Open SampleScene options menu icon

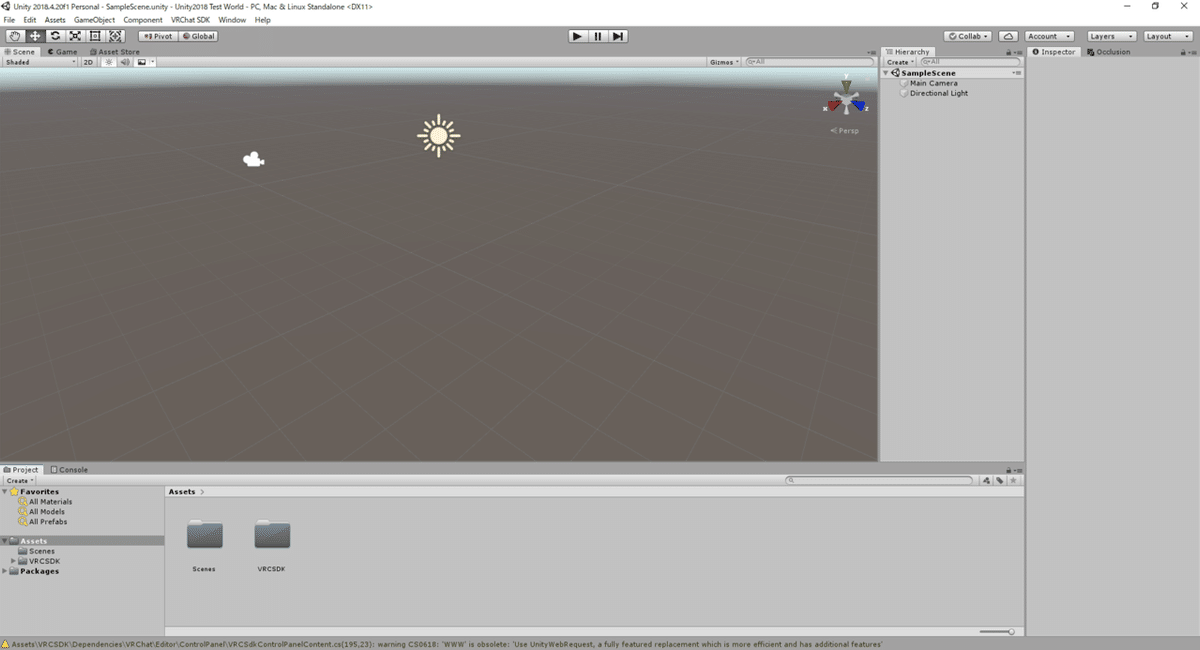1017,73
